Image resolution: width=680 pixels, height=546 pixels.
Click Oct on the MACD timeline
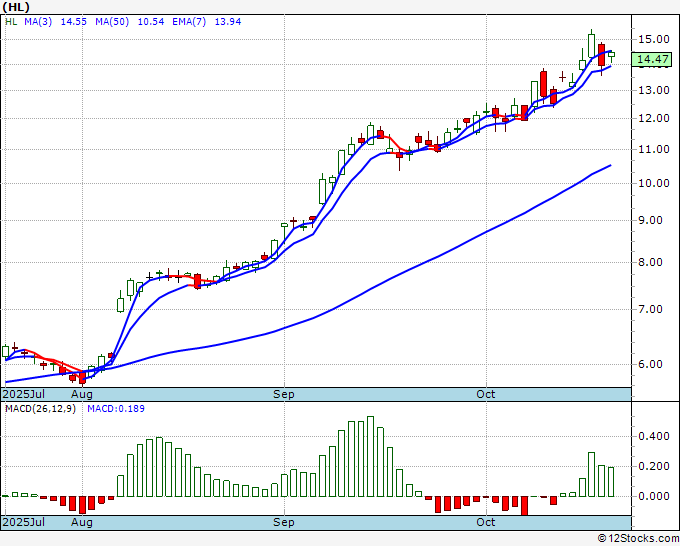click(485, 522)
